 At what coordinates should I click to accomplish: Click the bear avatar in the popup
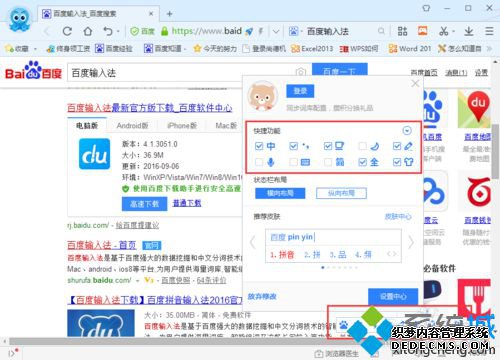click(262, 96)
